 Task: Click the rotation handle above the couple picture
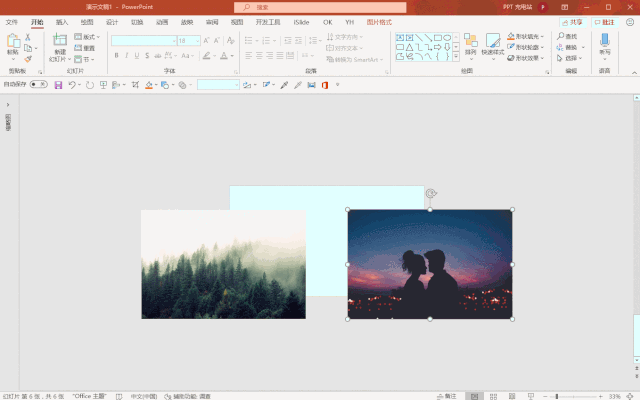coord(430,193)
